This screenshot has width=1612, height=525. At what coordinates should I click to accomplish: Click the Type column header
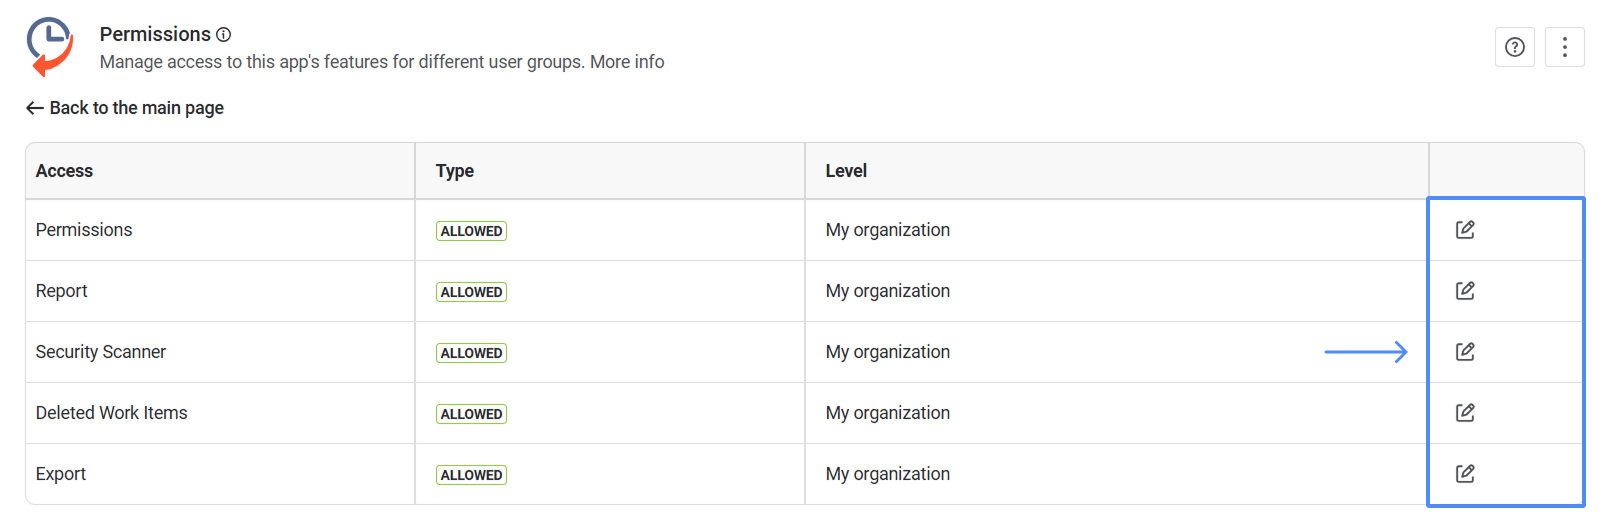coord(454,171)
